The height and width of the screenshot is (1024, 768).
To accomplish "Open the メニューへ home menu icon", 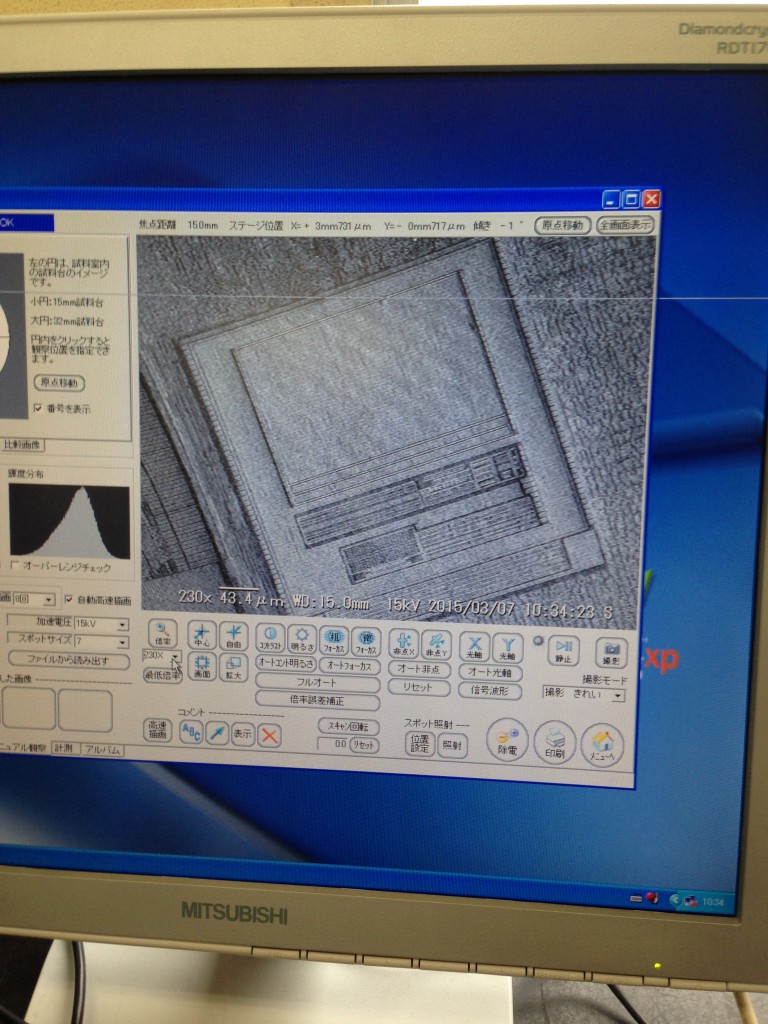I will 602,746.
